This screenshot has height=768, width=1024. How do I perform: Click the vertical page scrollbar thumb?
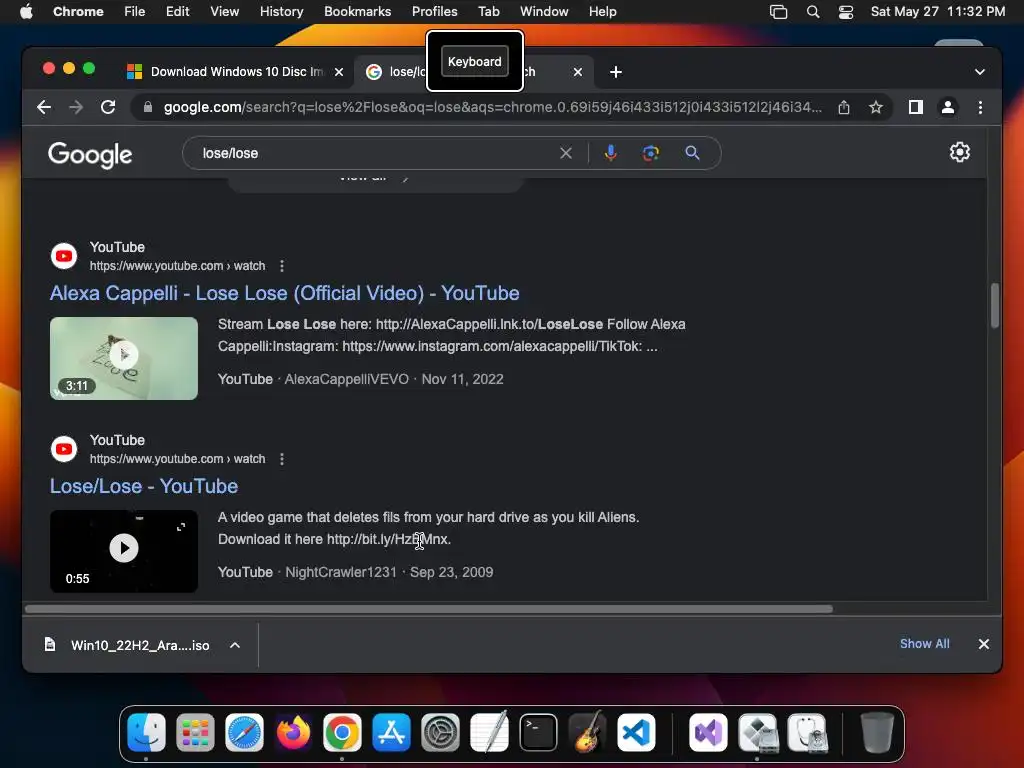tap(995, 305)
